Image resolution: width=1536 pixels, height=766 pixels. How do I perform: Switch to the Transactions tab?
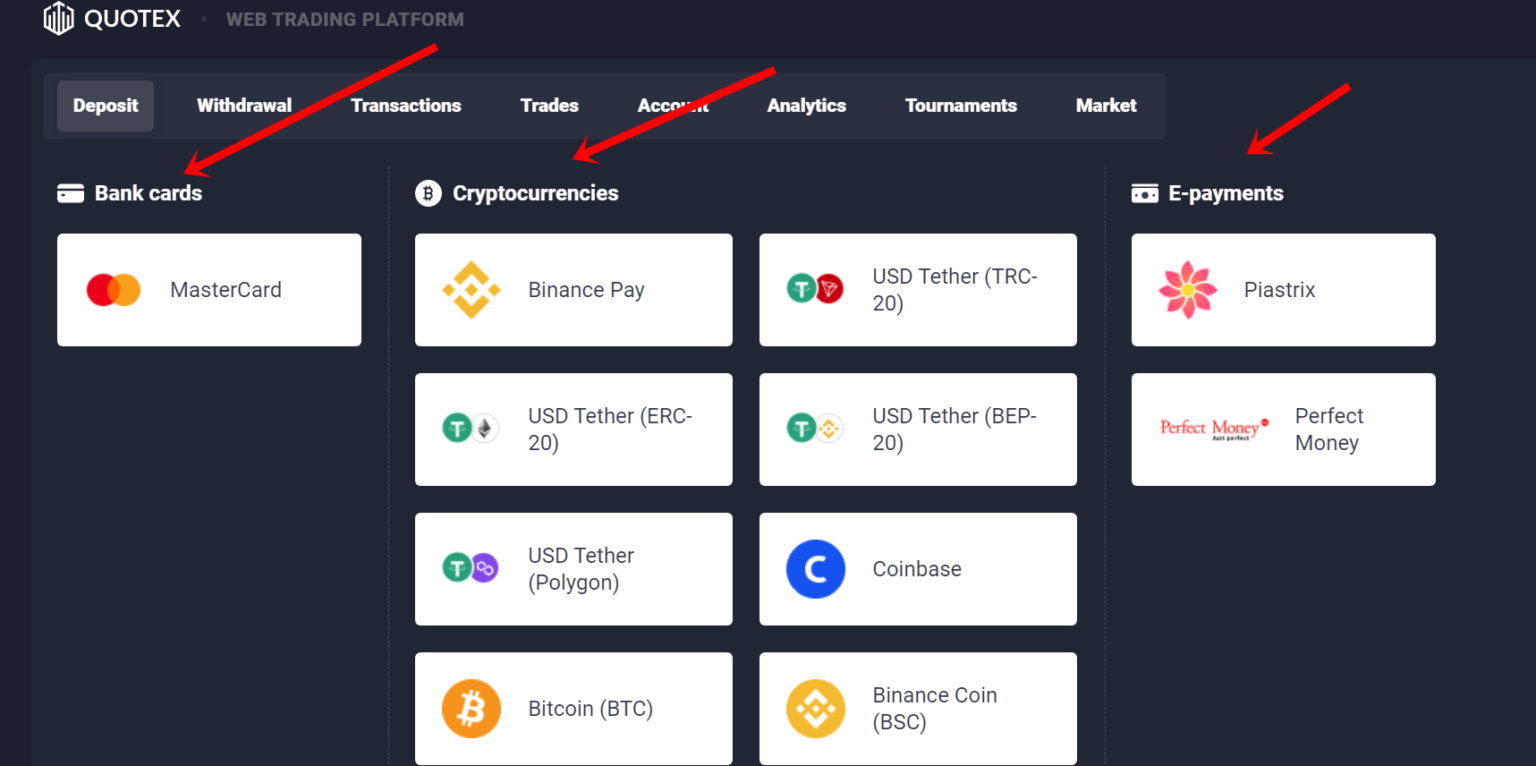pyautogui.click(x=406, y=106)
